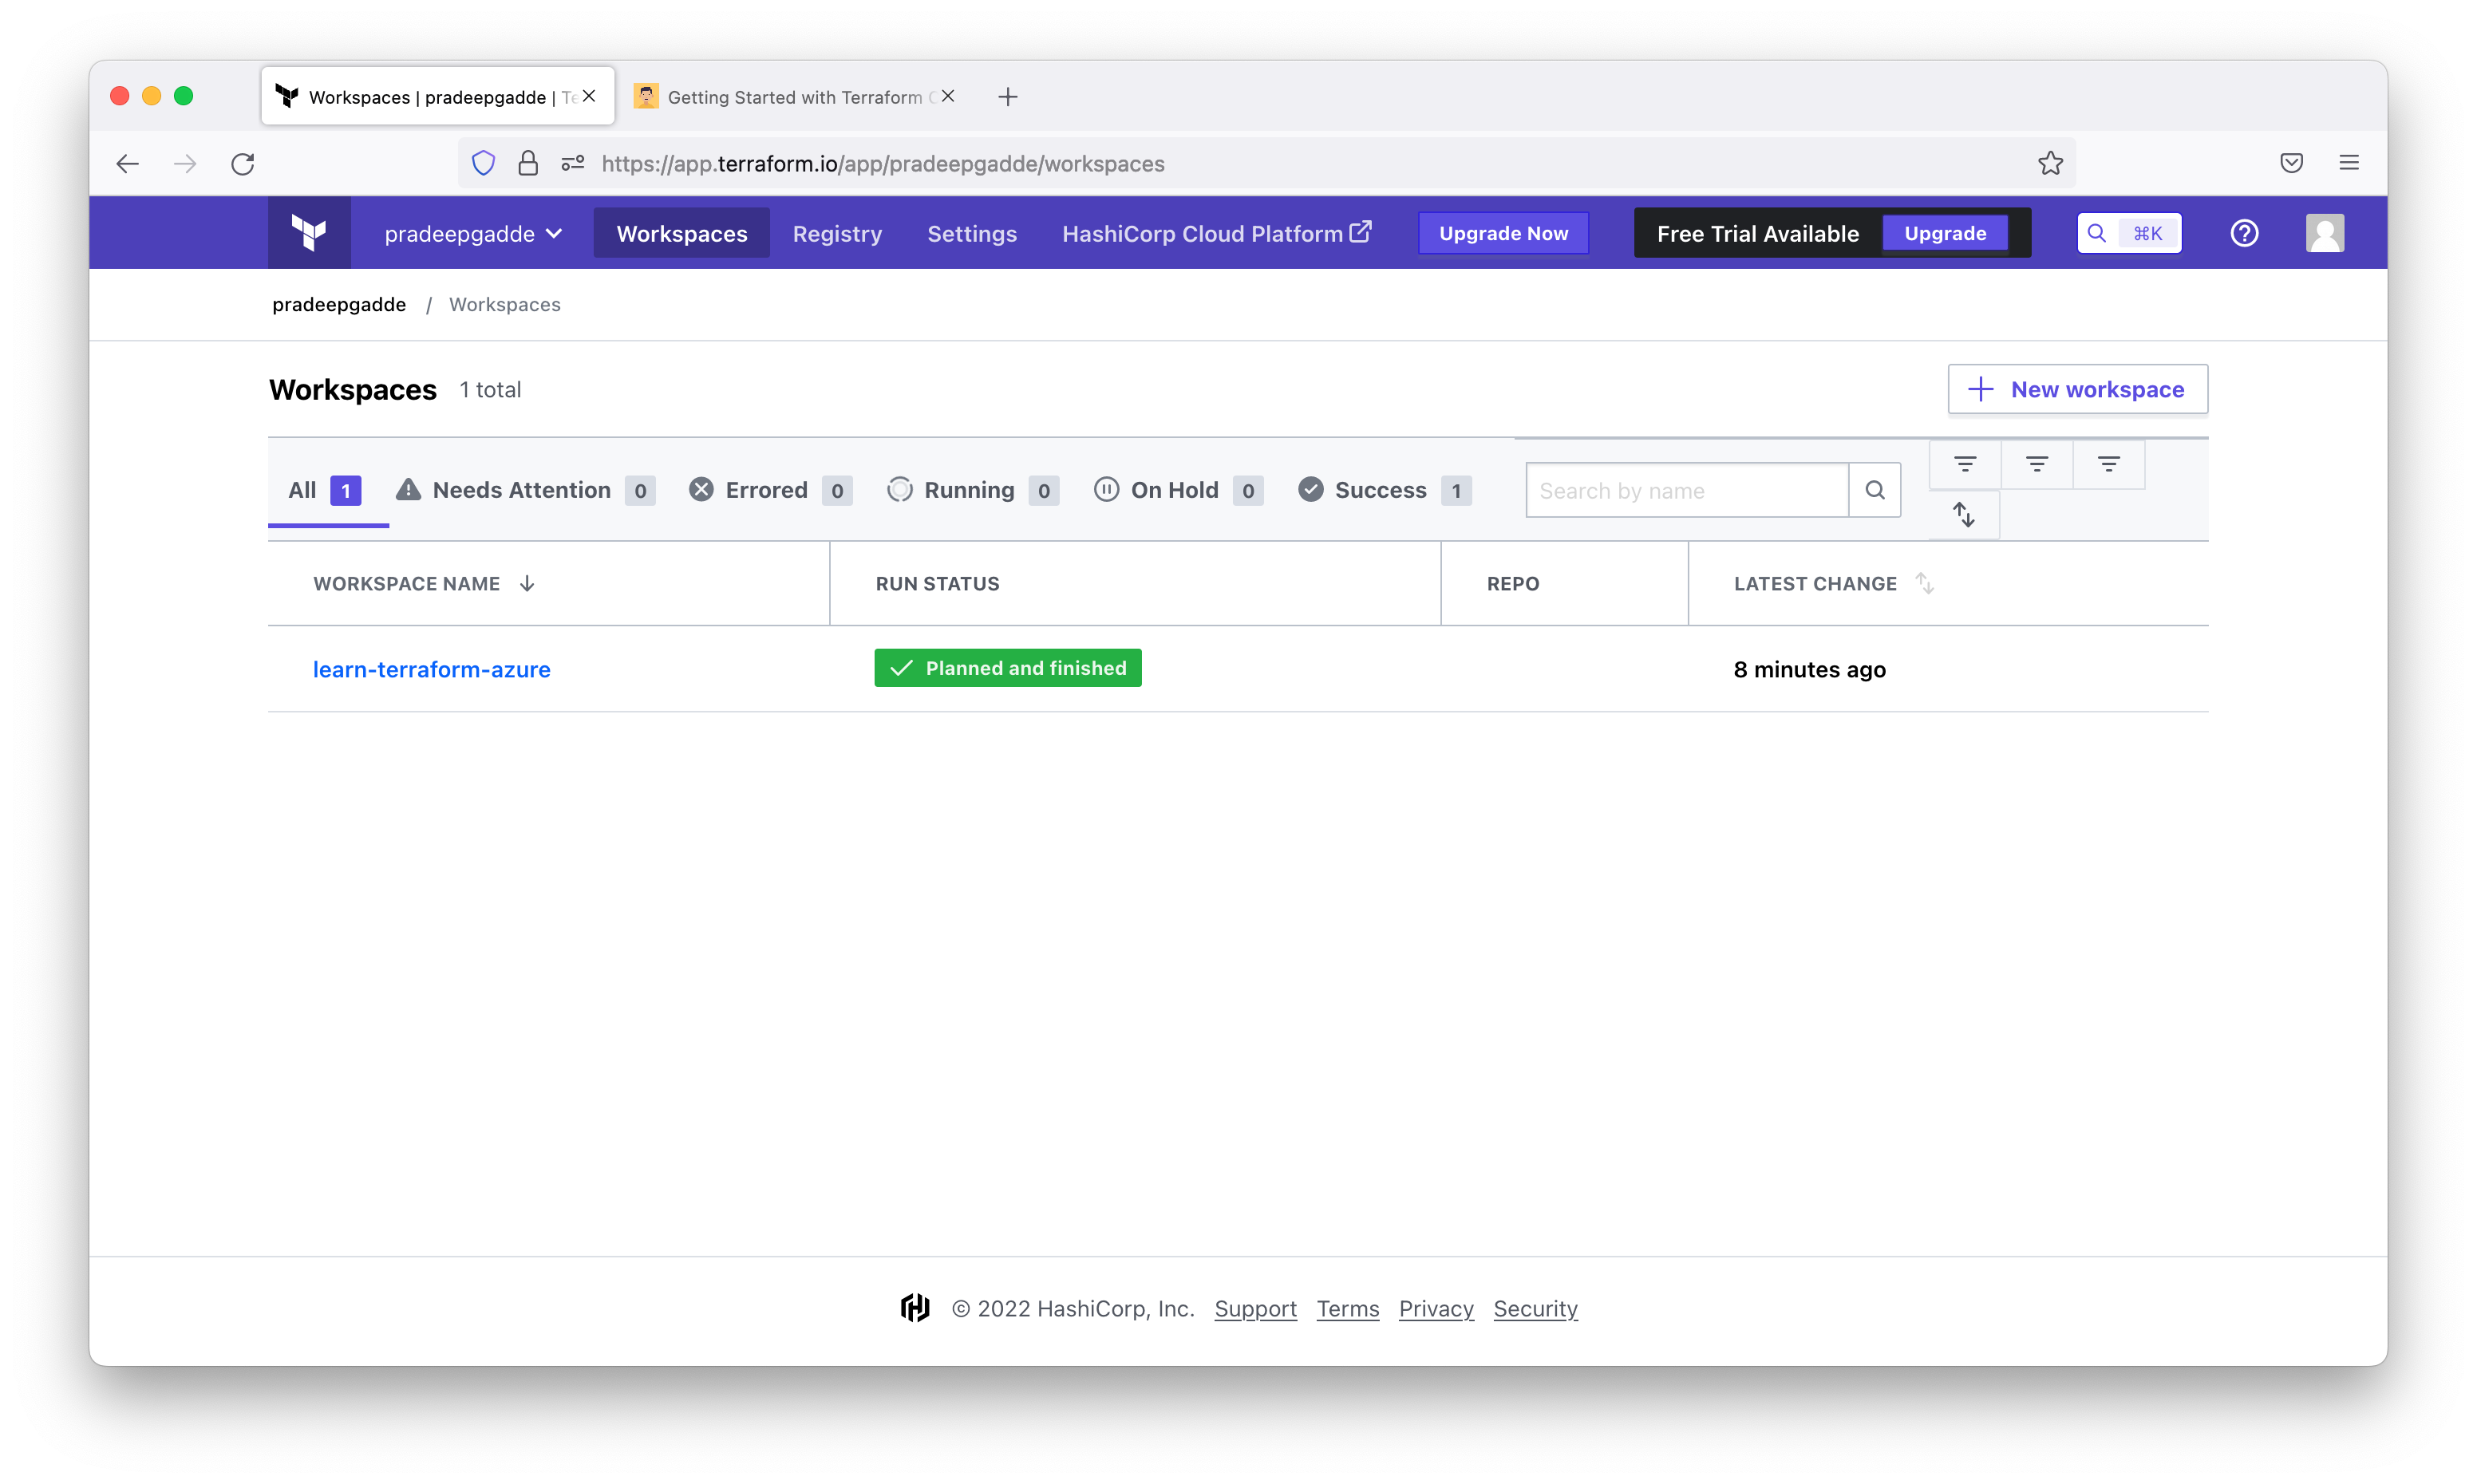Click the middle filter icon beside the search
Viewport: 2477px width, 1484px height.
click(2037, 464)
